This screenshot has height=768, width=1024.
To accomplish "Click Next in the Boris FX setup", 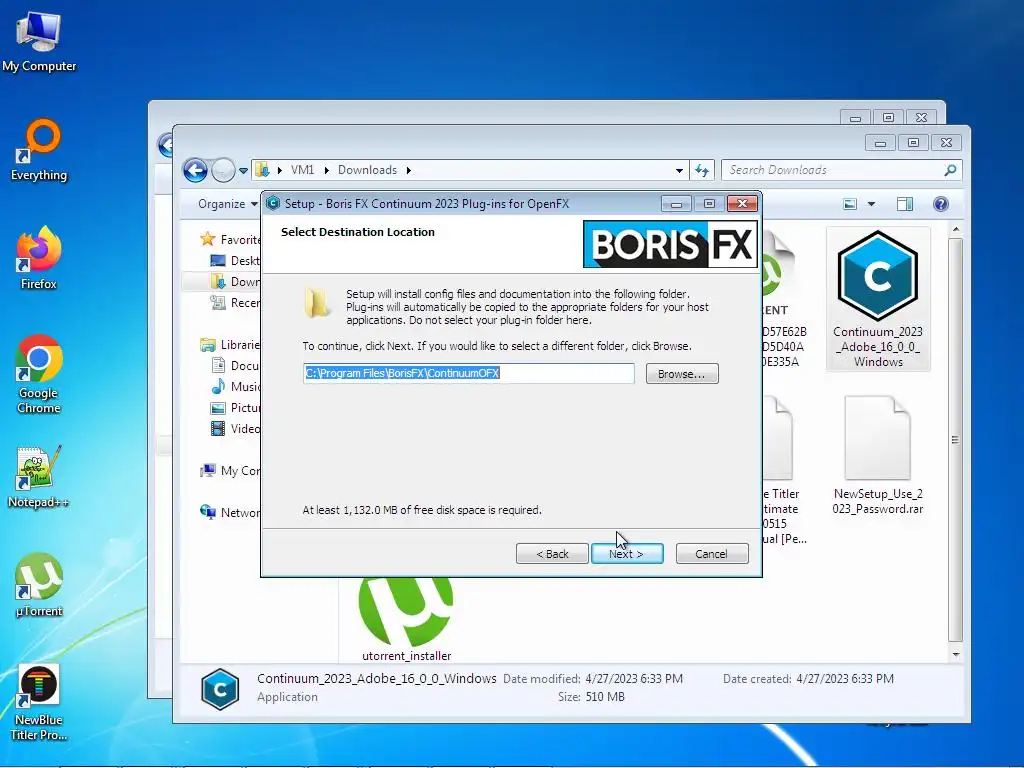I will 627,554.
